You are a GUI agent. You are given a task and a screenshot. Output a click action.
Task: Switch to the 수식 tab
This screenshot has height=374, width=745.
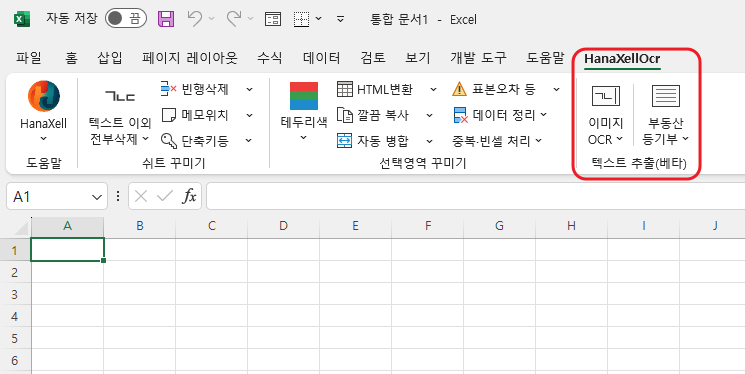269,58
